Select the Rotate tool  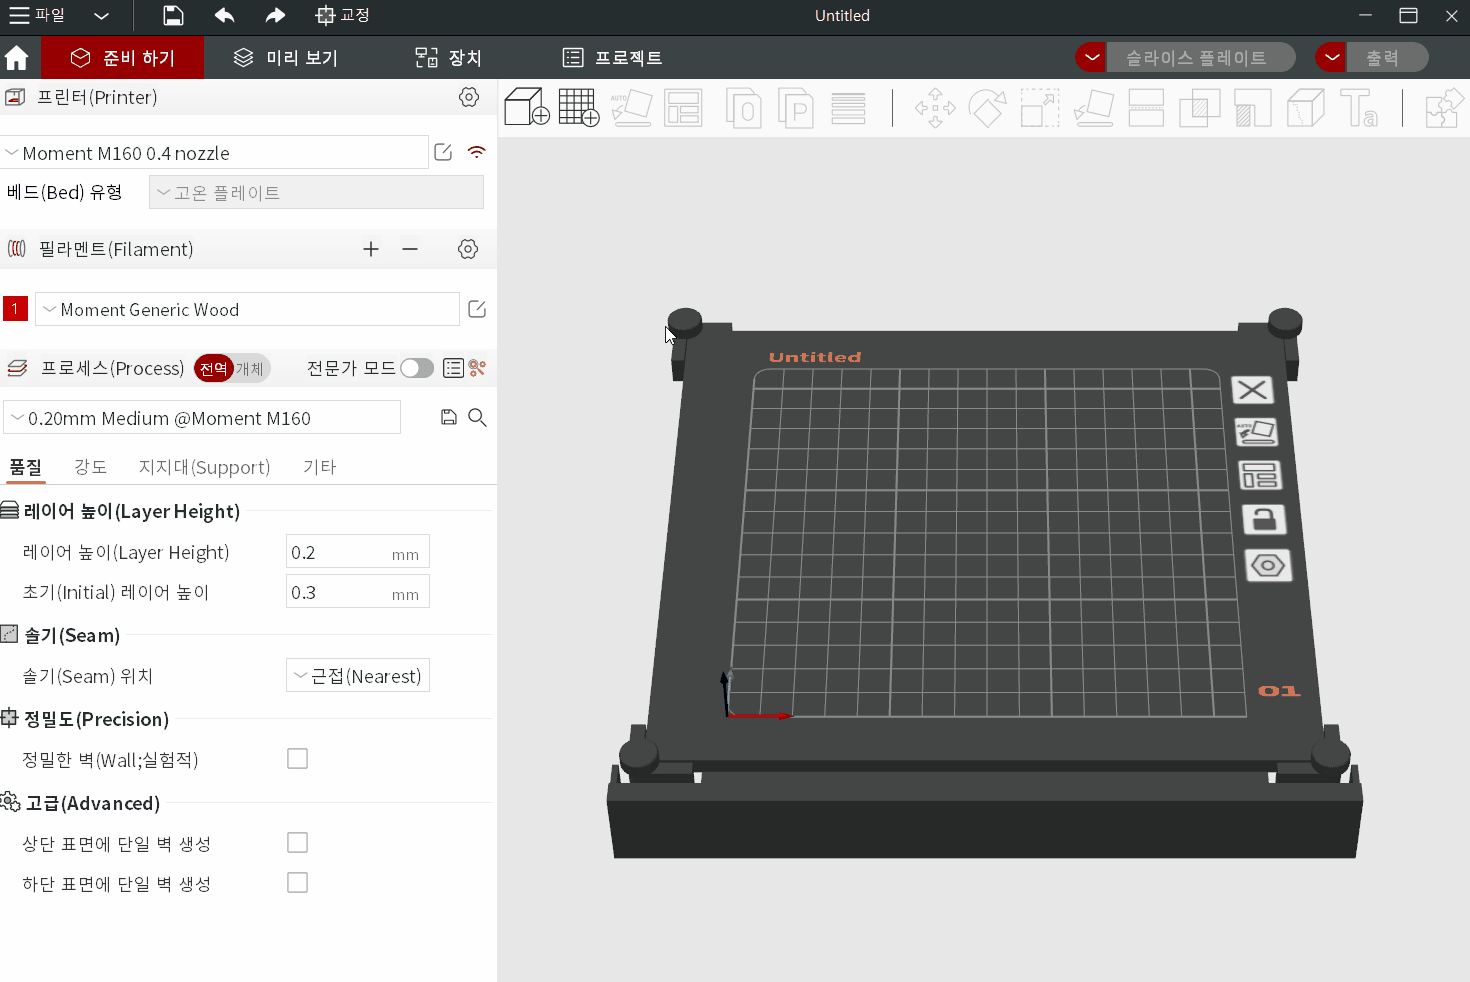pyautogui.click(x=987, y=108)
